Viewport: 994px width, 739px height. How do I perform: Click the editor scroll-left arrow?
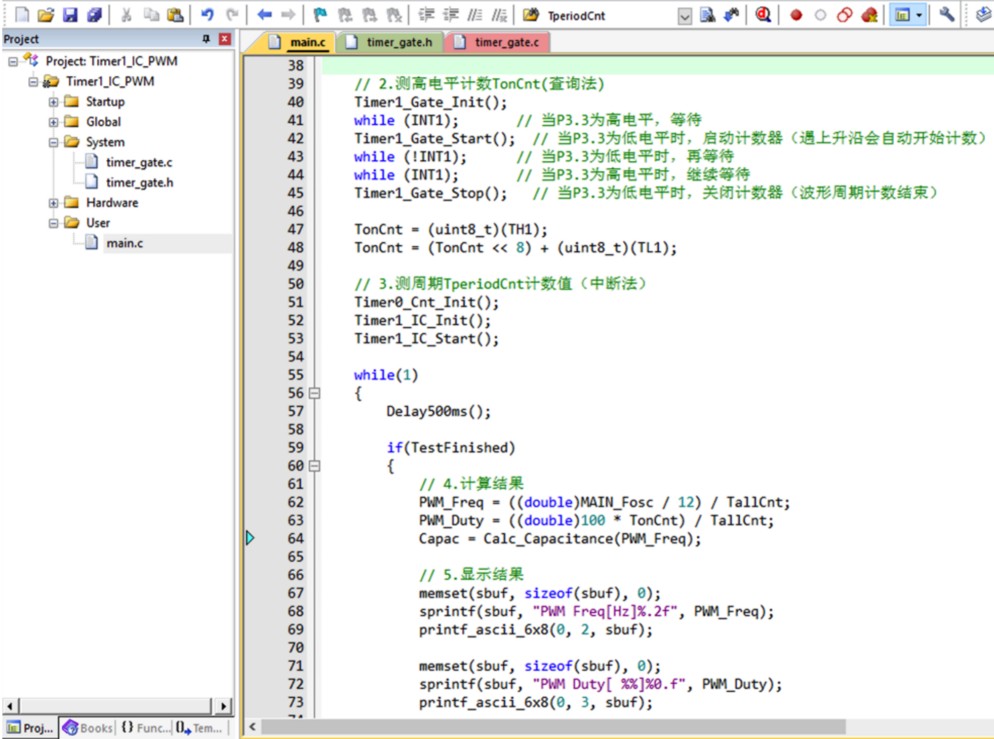(252, 727)
